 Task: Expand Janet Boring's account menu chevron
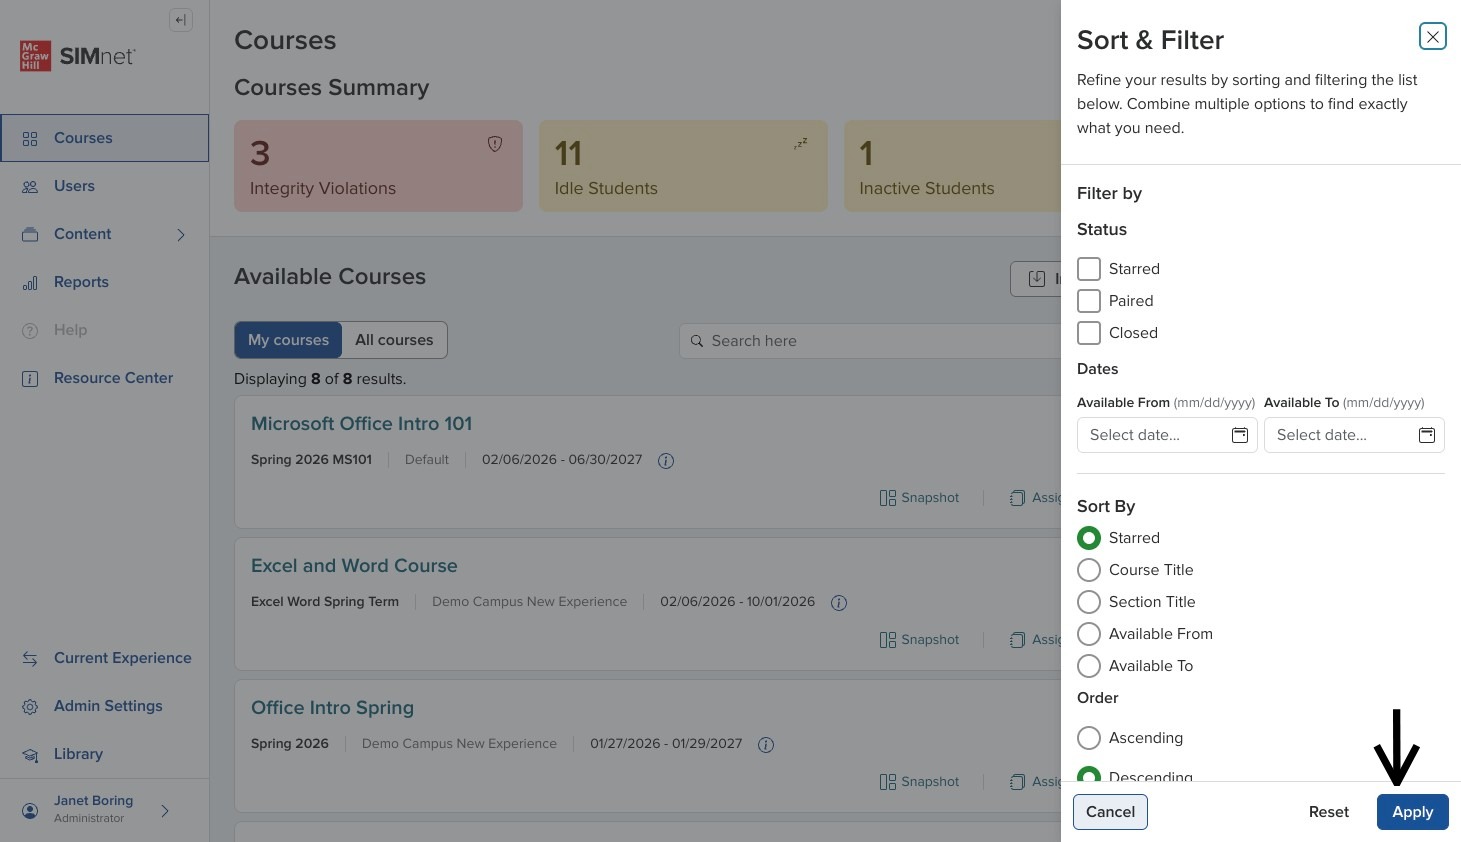tap(165, 811)
